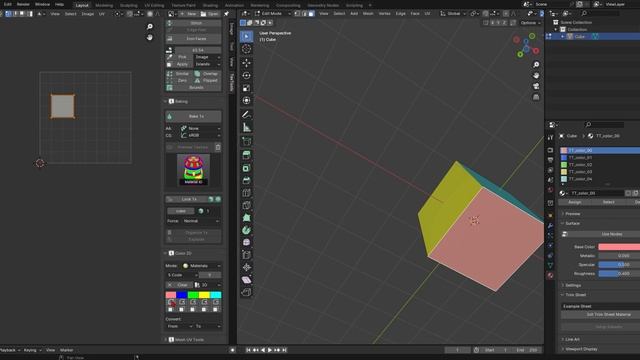Viewport: 640px width, 360px height.
Task: Toggle the checkbox under the cyan swatch
Action: (x=215, y=309)
